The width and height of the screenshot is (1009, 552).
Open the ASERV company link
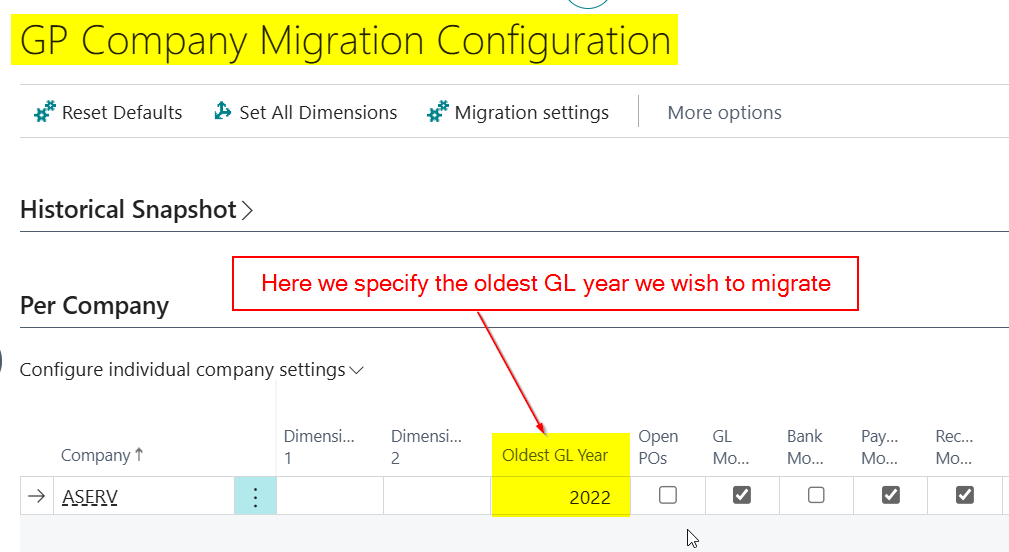(90, 497)
